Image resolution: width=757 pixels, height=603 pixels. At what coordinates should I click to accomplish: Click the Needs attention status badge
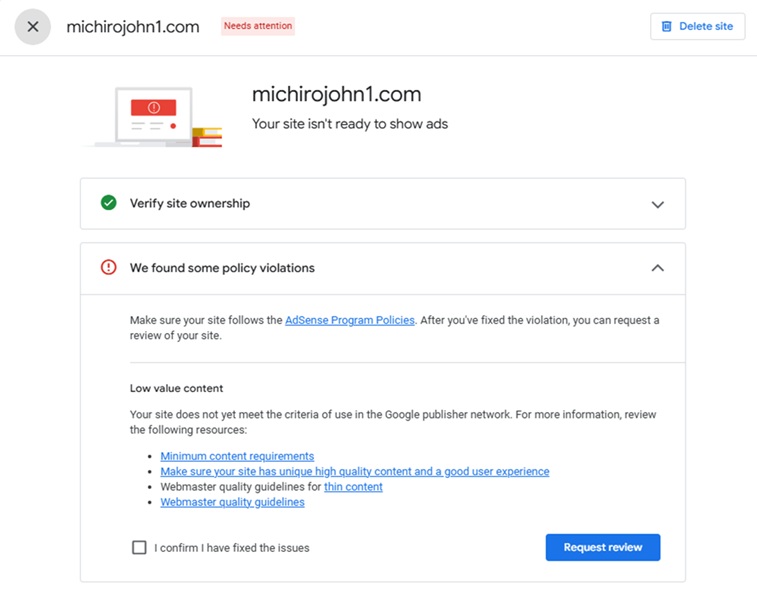point(258,26)
